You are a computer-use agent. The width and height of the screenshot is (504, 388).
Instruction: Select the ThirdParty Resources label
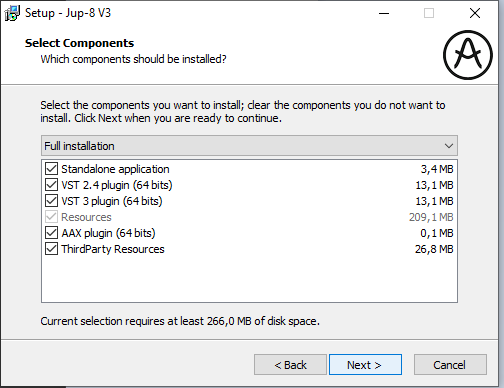[x=113, y=249]
